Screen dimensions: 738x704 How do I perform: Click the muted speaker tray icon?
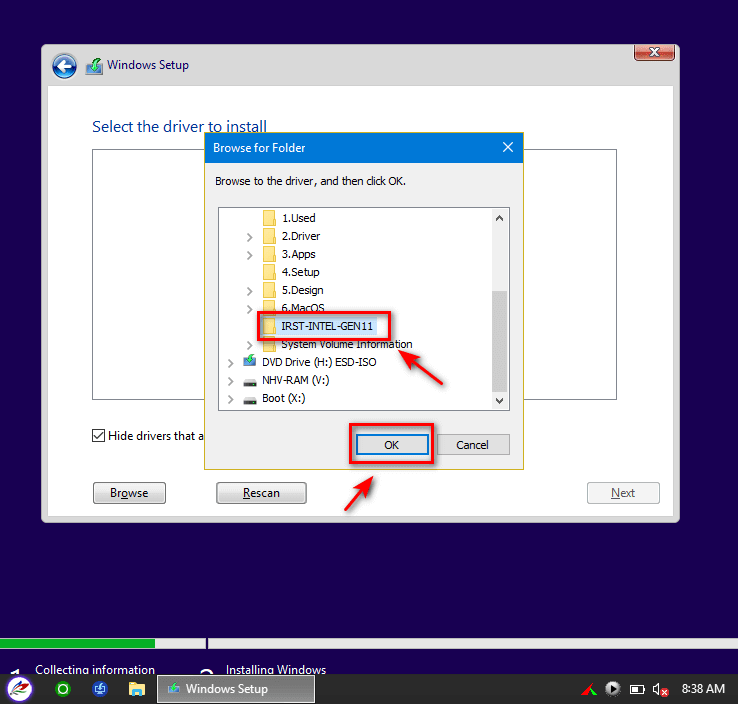tap(660, 689)
